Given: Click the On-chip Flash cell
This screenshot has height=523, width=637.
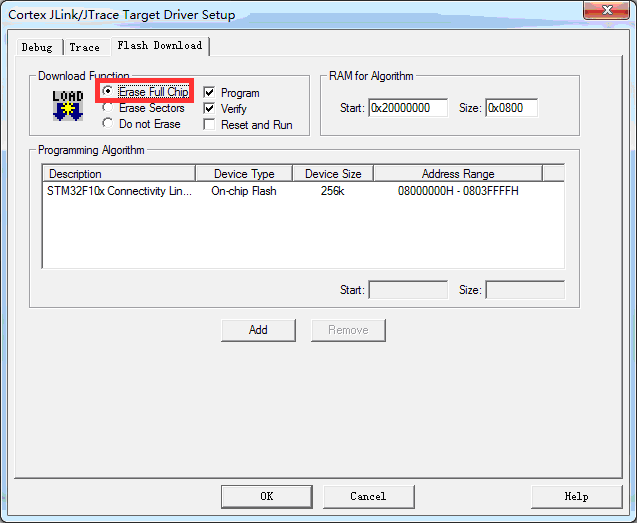Looking at the screenshot, I should (x=244, y=191).
